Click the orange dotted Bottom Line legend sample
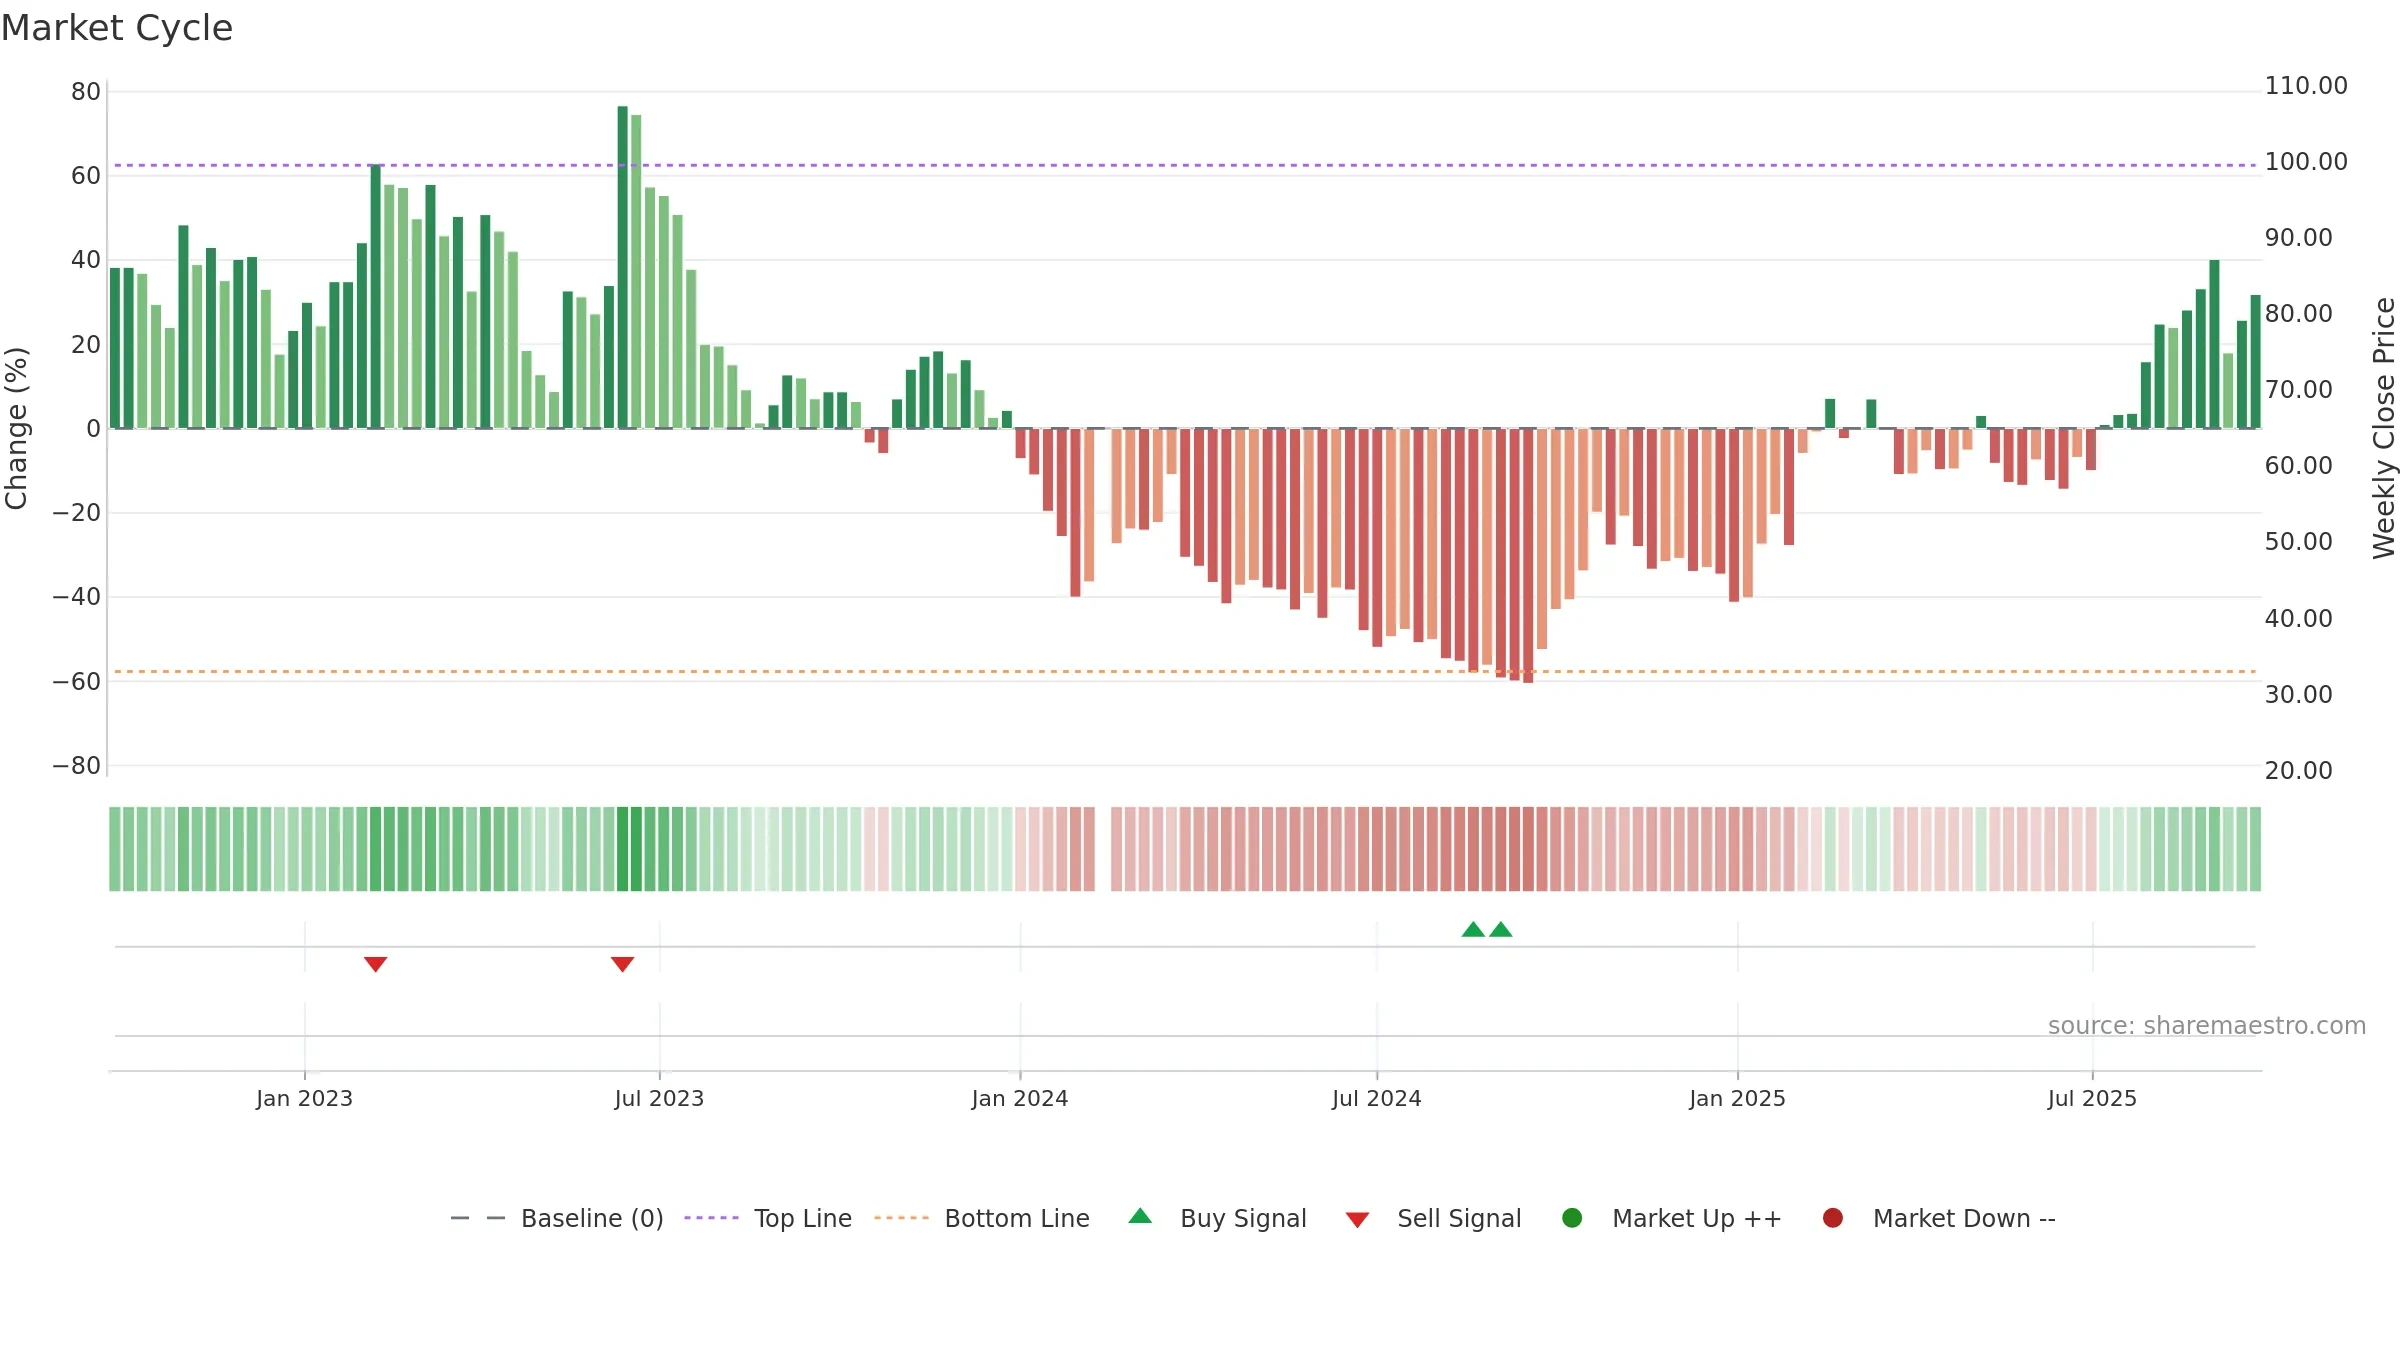 coord(901,1218)
